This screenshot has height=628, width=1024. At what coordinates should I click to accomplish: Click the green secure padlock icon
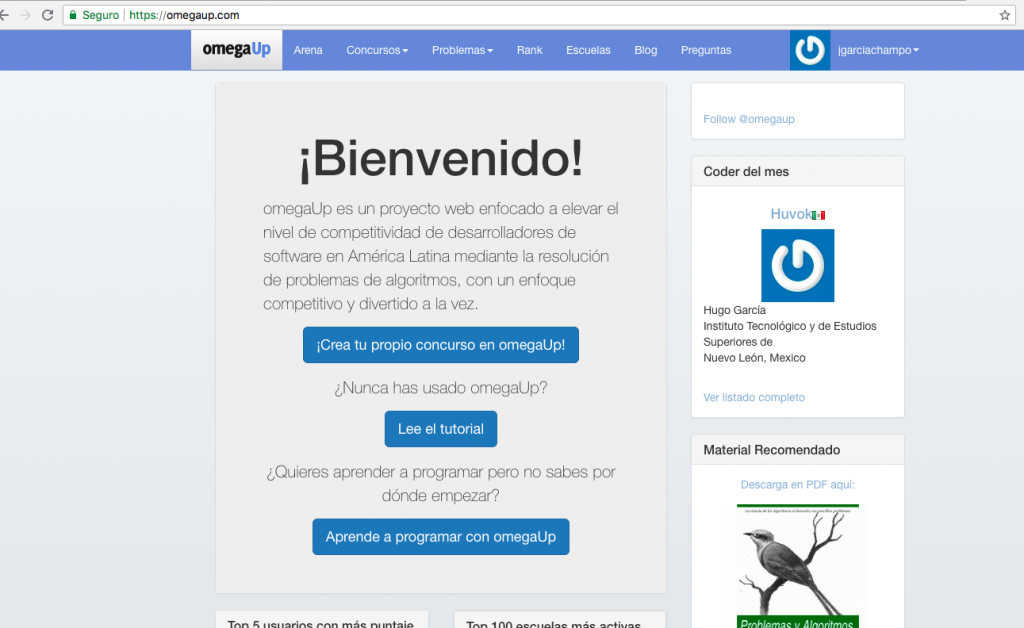click(73, 15)
